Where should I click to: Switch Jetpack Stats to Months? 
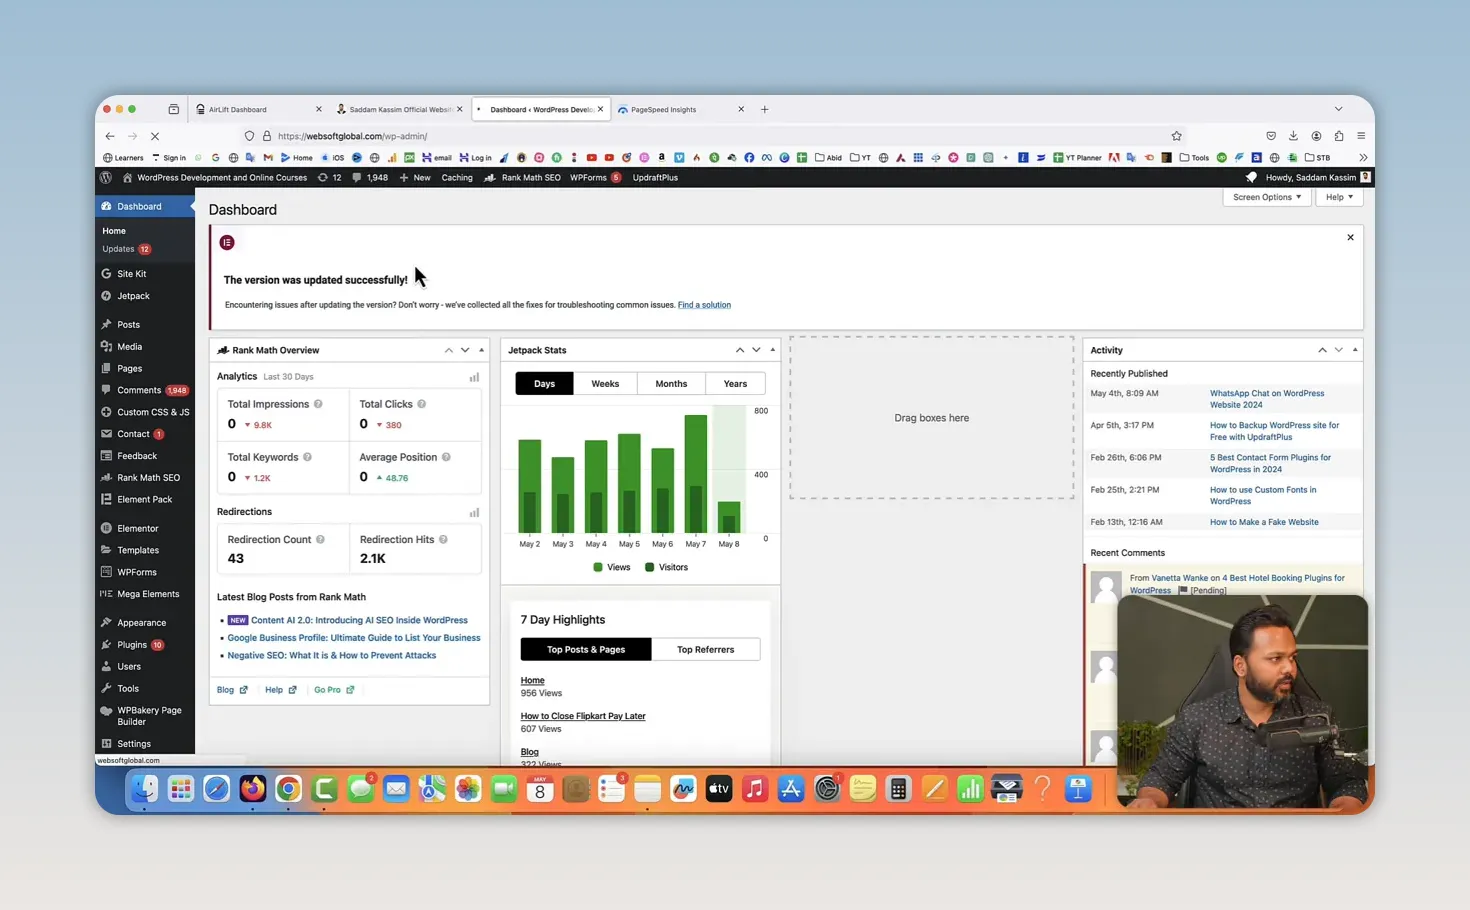[671, 384]
